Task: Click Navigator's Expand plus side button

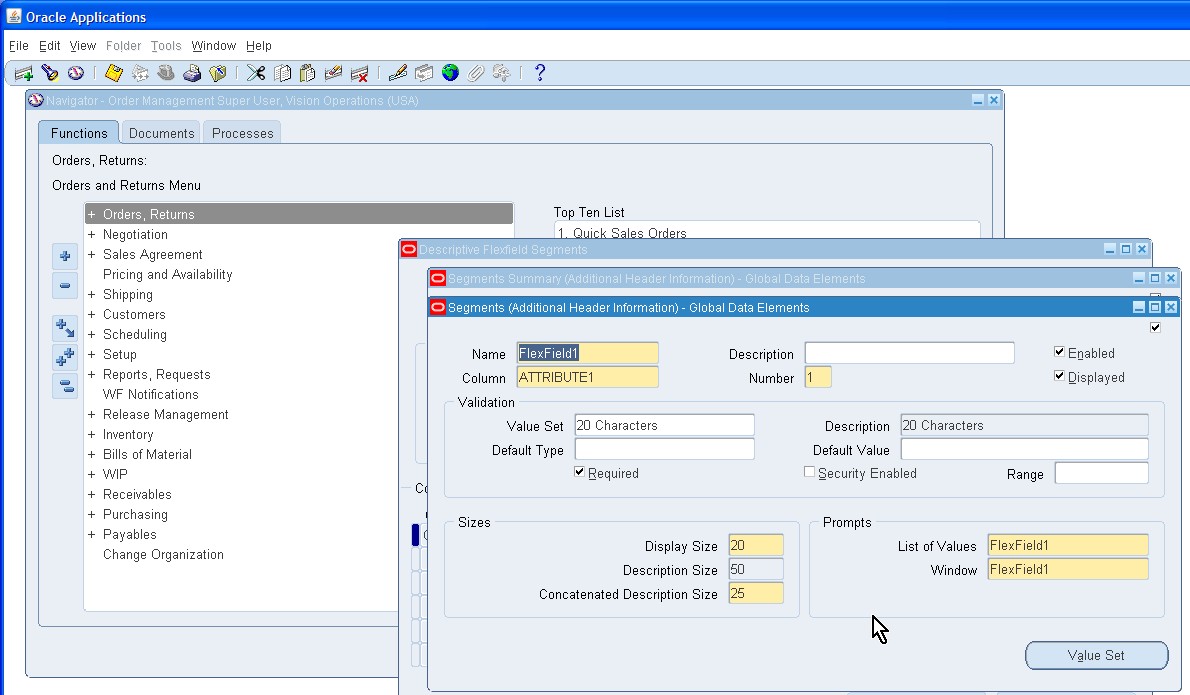Action: click(x=65, y=256)
